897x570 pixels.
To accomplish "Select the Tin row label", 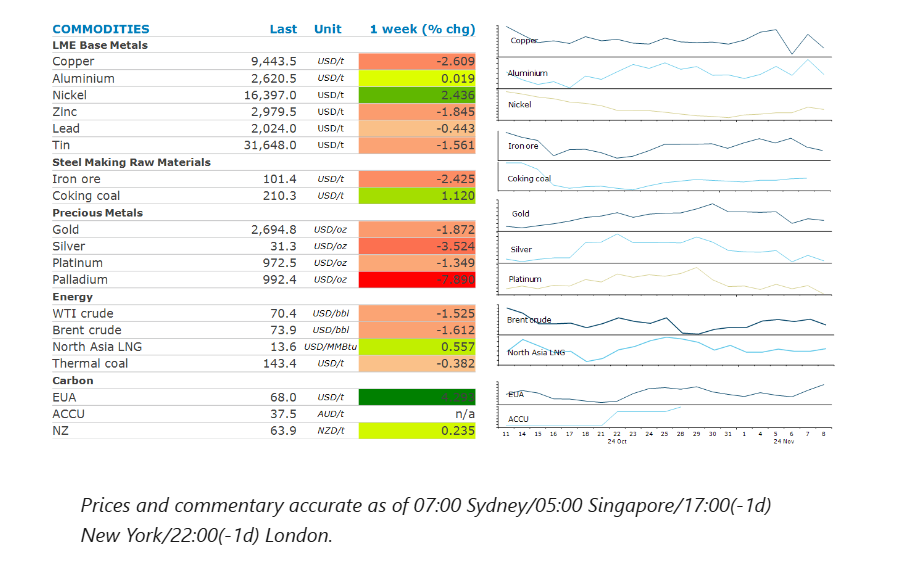I will click(x=61, y=145).
